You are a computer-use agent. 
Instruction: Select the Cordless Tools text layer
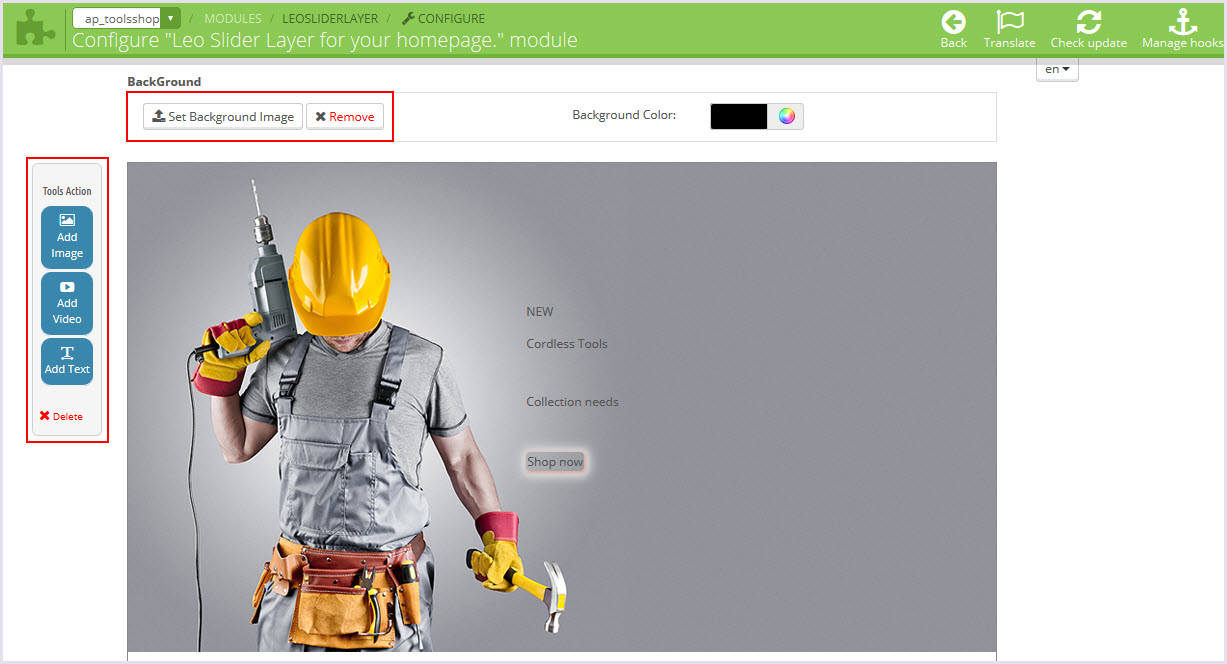(567, 344)
